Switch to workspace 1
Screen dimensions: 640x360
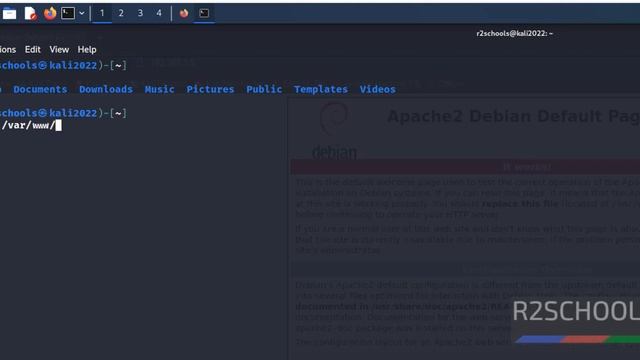(102, 13)
